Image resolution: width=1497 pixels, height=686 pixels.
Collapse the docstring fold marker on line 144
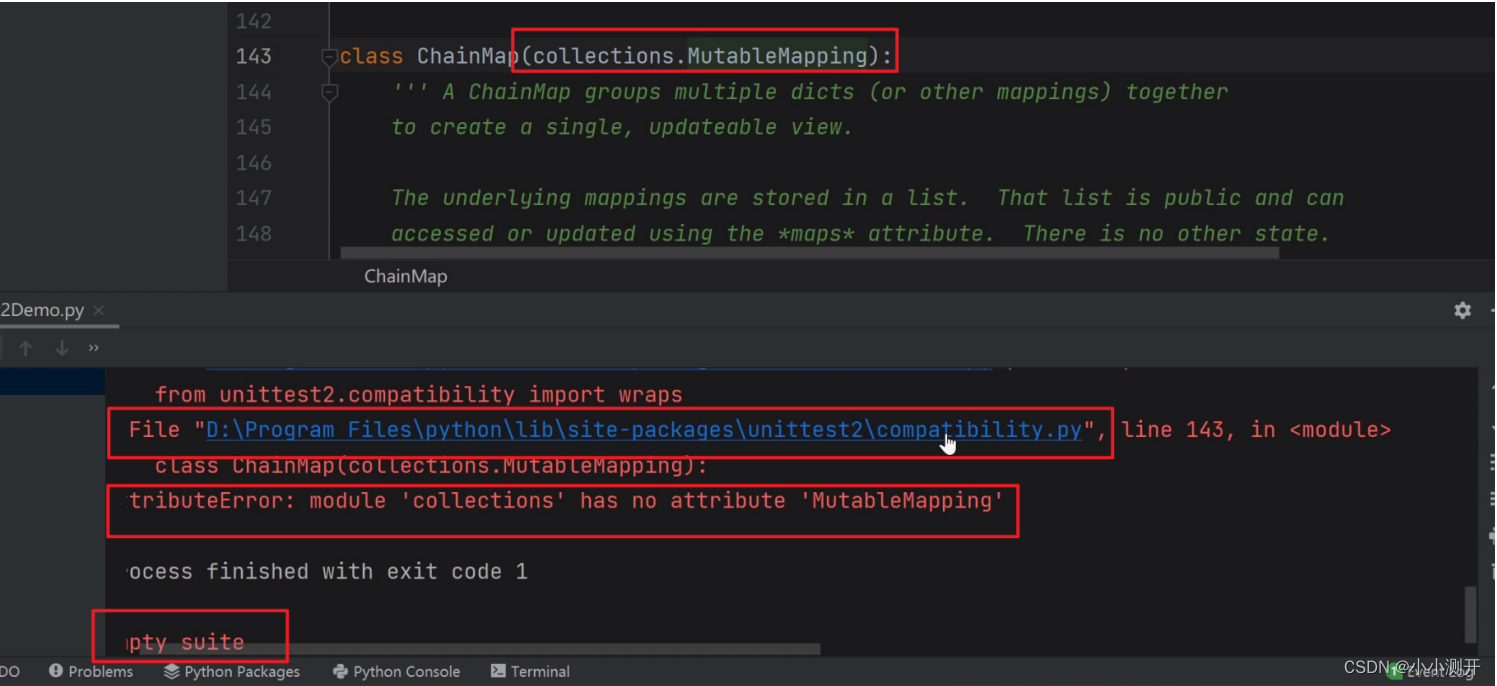pyautogui.click(x=329, y=92)
